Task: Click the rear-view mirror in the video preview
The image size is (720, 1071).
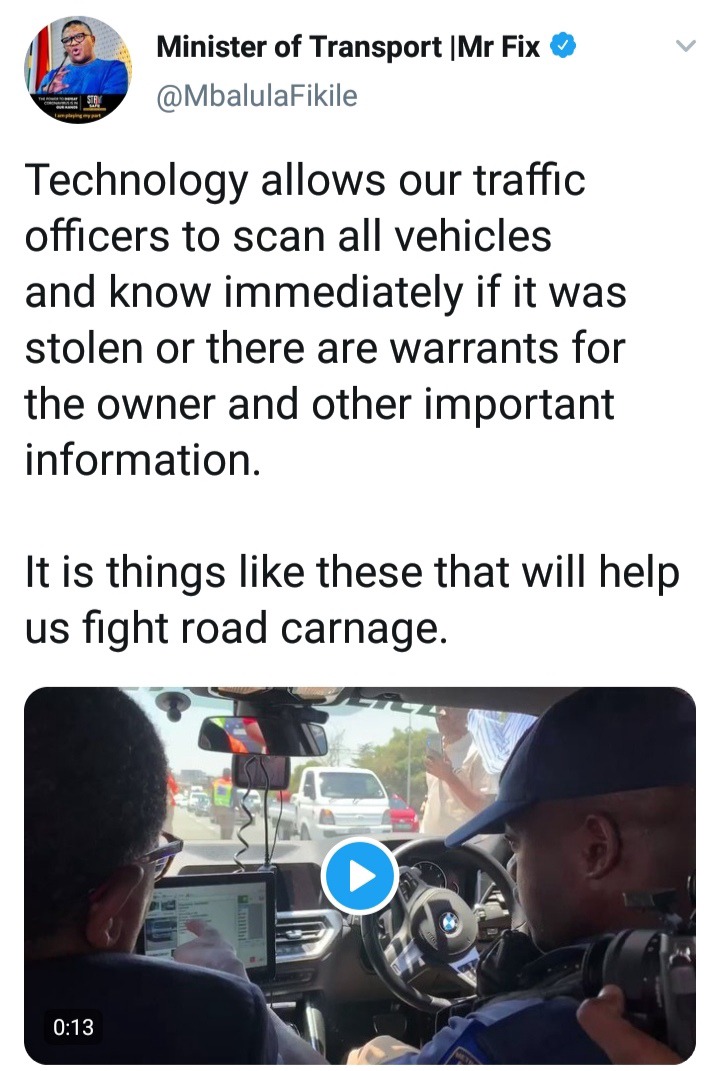Action: [262, 736]
